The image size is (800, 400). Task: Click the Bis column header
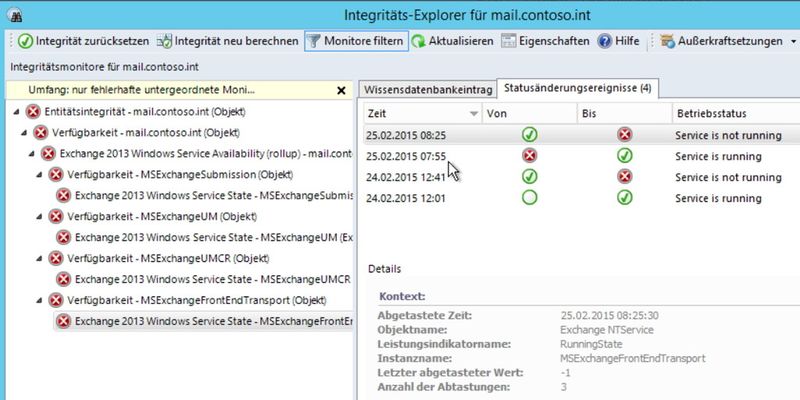(624, 114)
